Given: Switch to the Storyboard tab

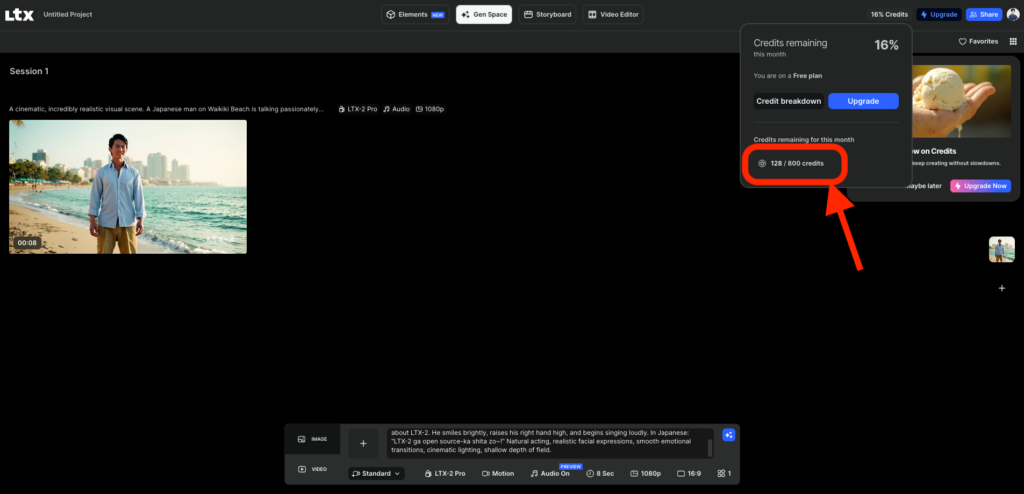Looking at the screenshot, I should pos(548,14).
